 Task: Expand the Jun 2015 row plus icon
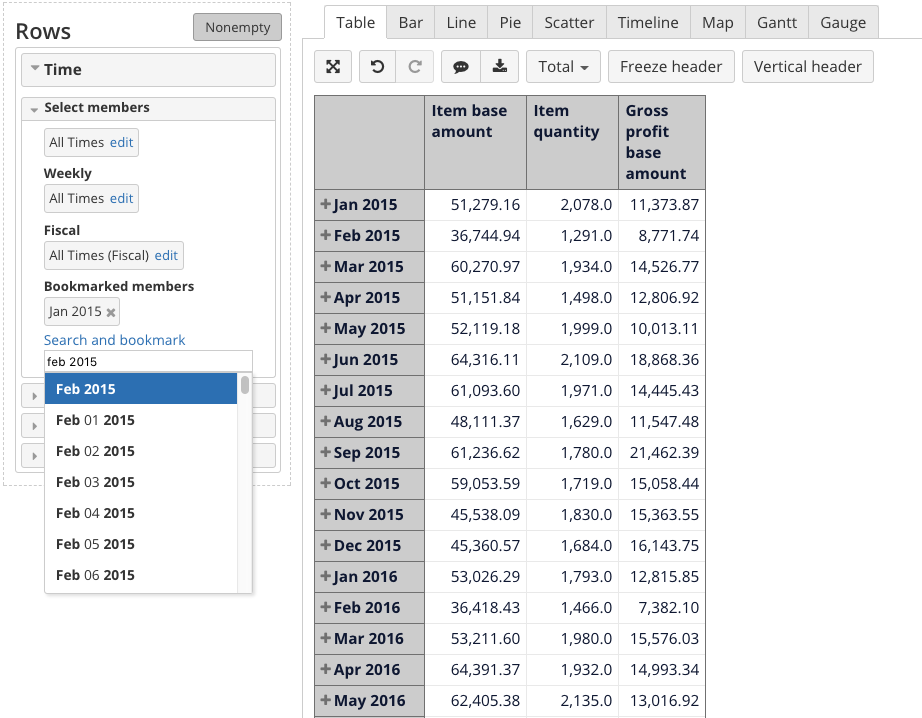(325, 359)
